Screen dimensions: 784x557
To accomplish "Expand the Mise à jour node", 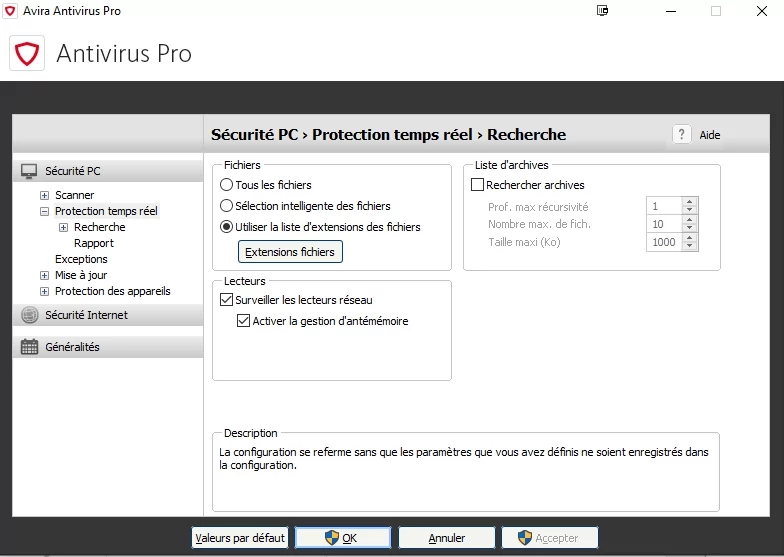I will [x=44, y=276].
